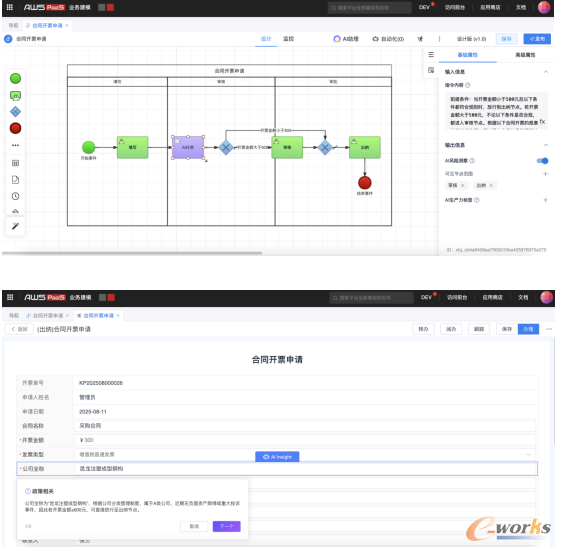Image resolution: width=561 pixels, height=551 pixels.
Task: Remove the 审核 tag from 可见节点范围
Action: 463,185
